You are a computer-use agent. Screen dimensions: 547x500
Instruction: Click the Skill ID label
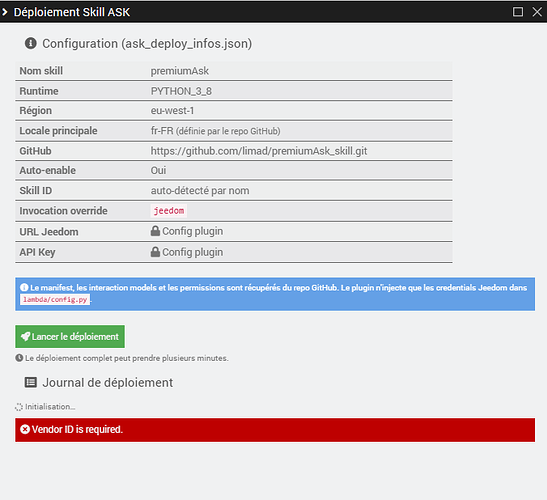pyautogui.click(x=36, y=191)
